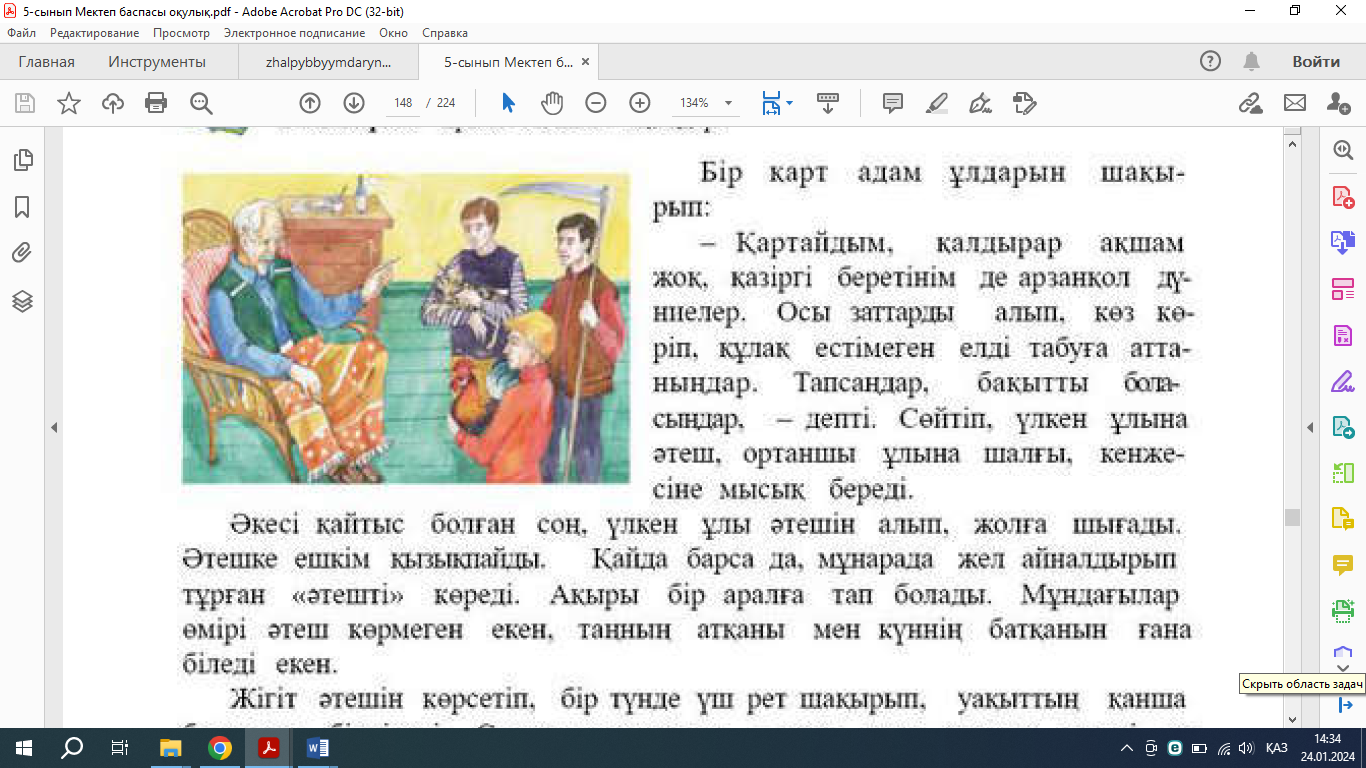Click the Войти sign-in button

pyautogui.click(x=1317, y=61)
